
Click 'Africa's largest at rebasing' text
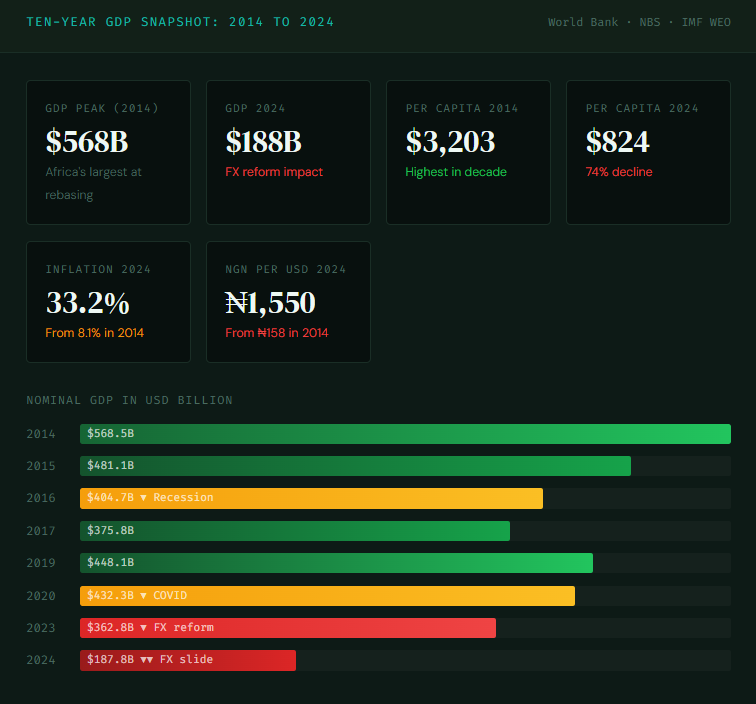(x=94, y=183)
